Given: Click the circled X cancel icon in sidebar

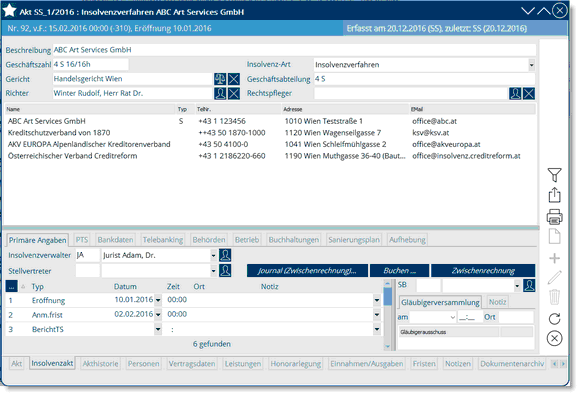Looking at the screenshot, I should (x=554, y=338).
